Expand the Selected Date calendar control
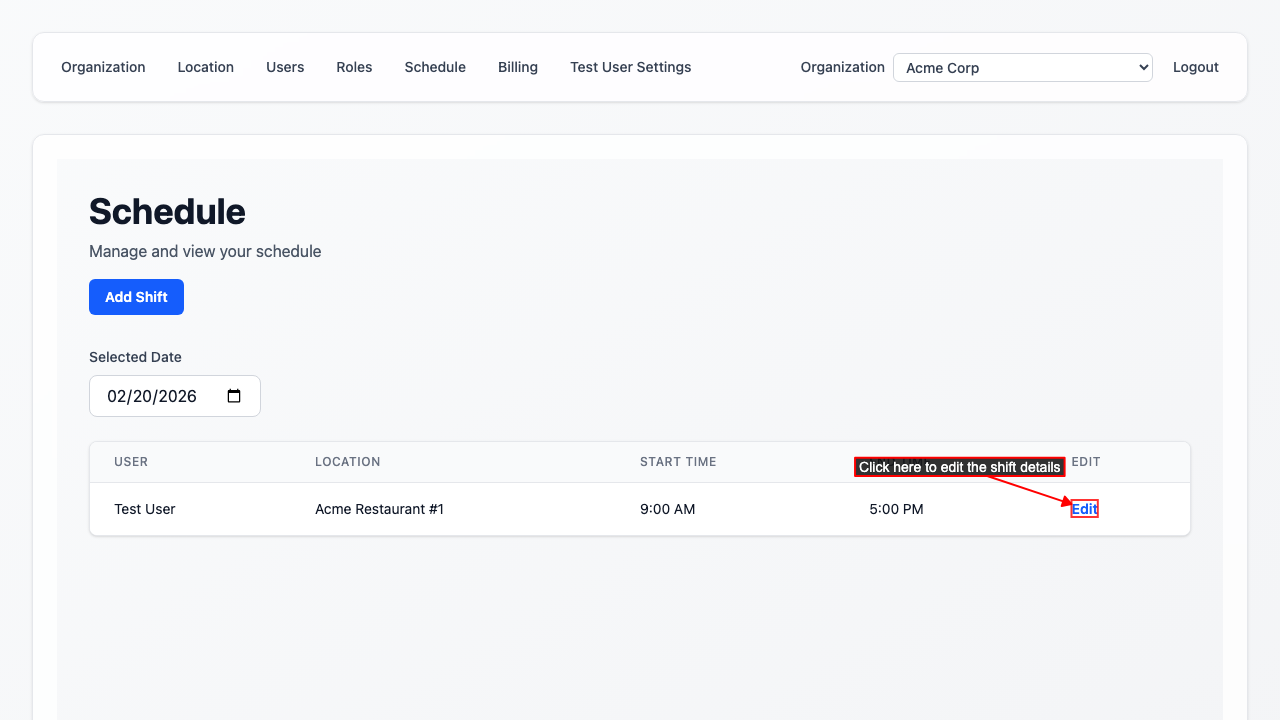Viewport: 1280px width, 720px height. pyautogui.click(x=233, y=396)
